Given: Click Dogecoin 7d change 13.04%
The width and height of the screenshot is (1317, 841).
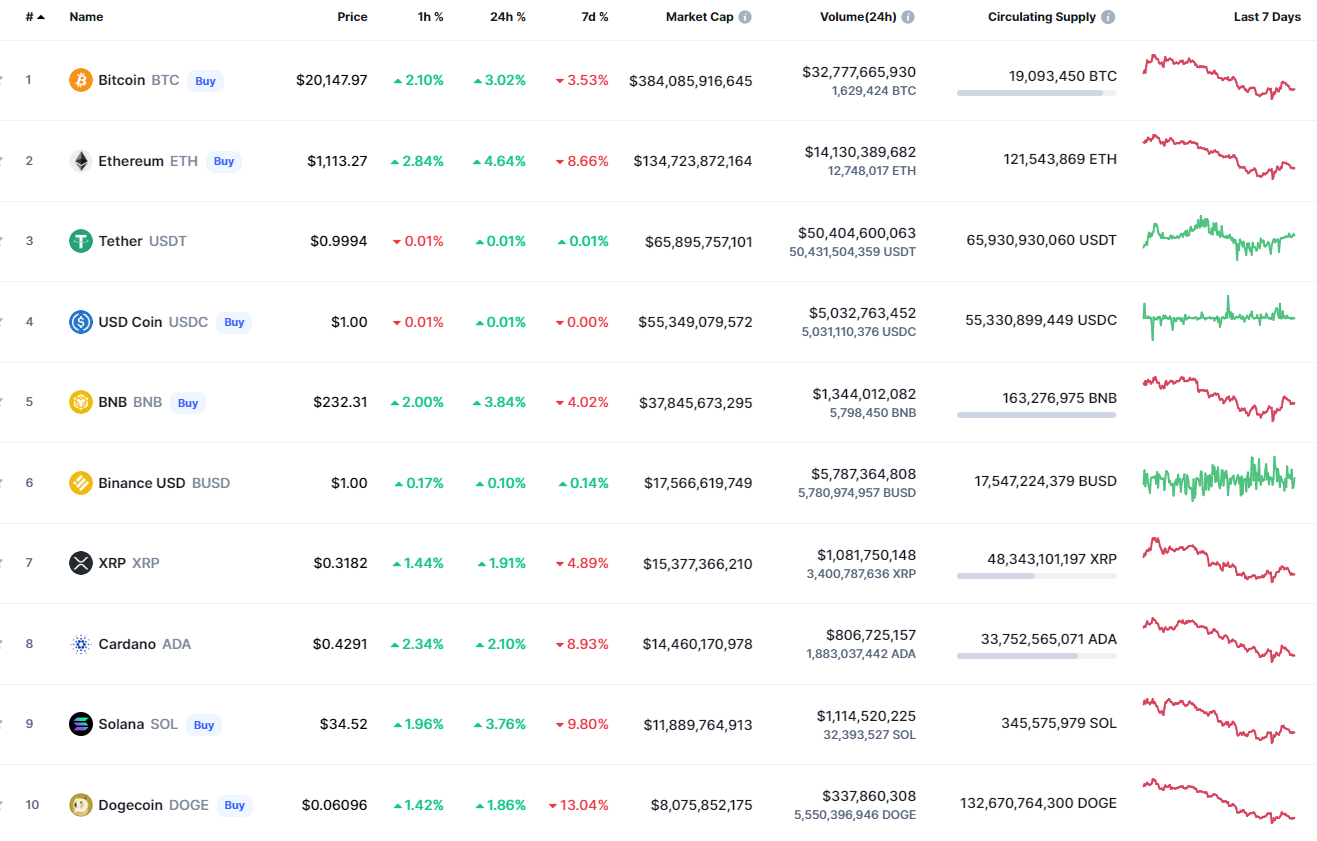Looking at the screenshot, I should (x=579, y=805).
